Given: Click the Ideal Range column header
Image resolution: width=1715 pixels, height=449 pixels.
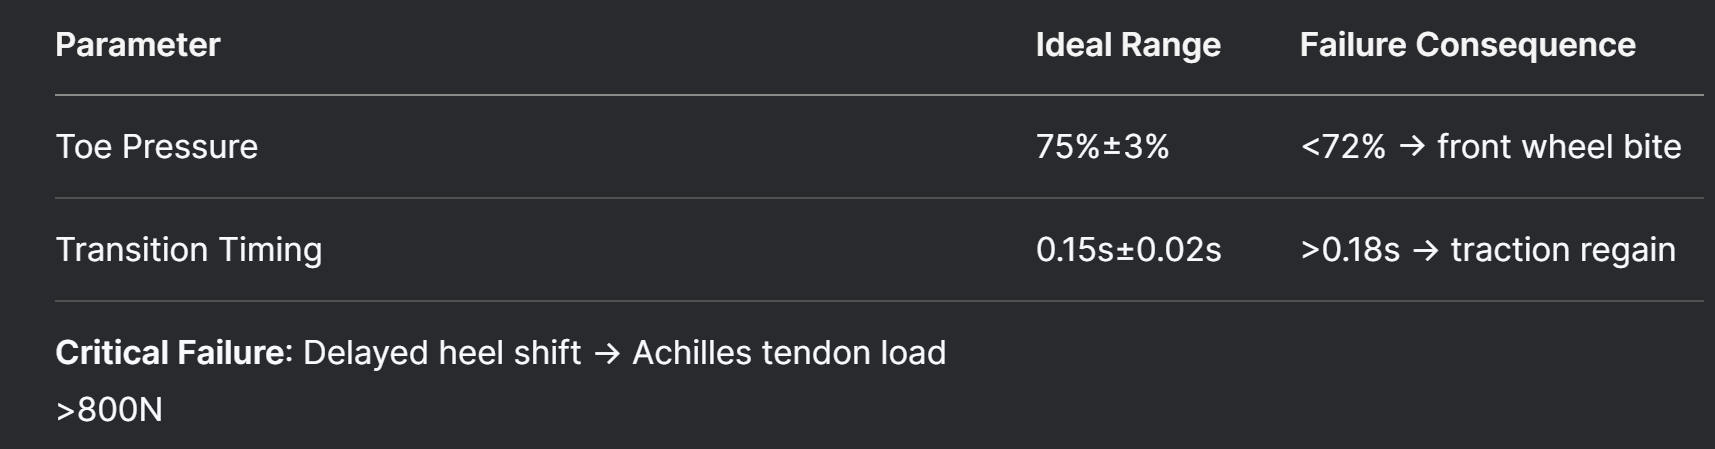Looking at the screenshot, I should point(1128,45).
